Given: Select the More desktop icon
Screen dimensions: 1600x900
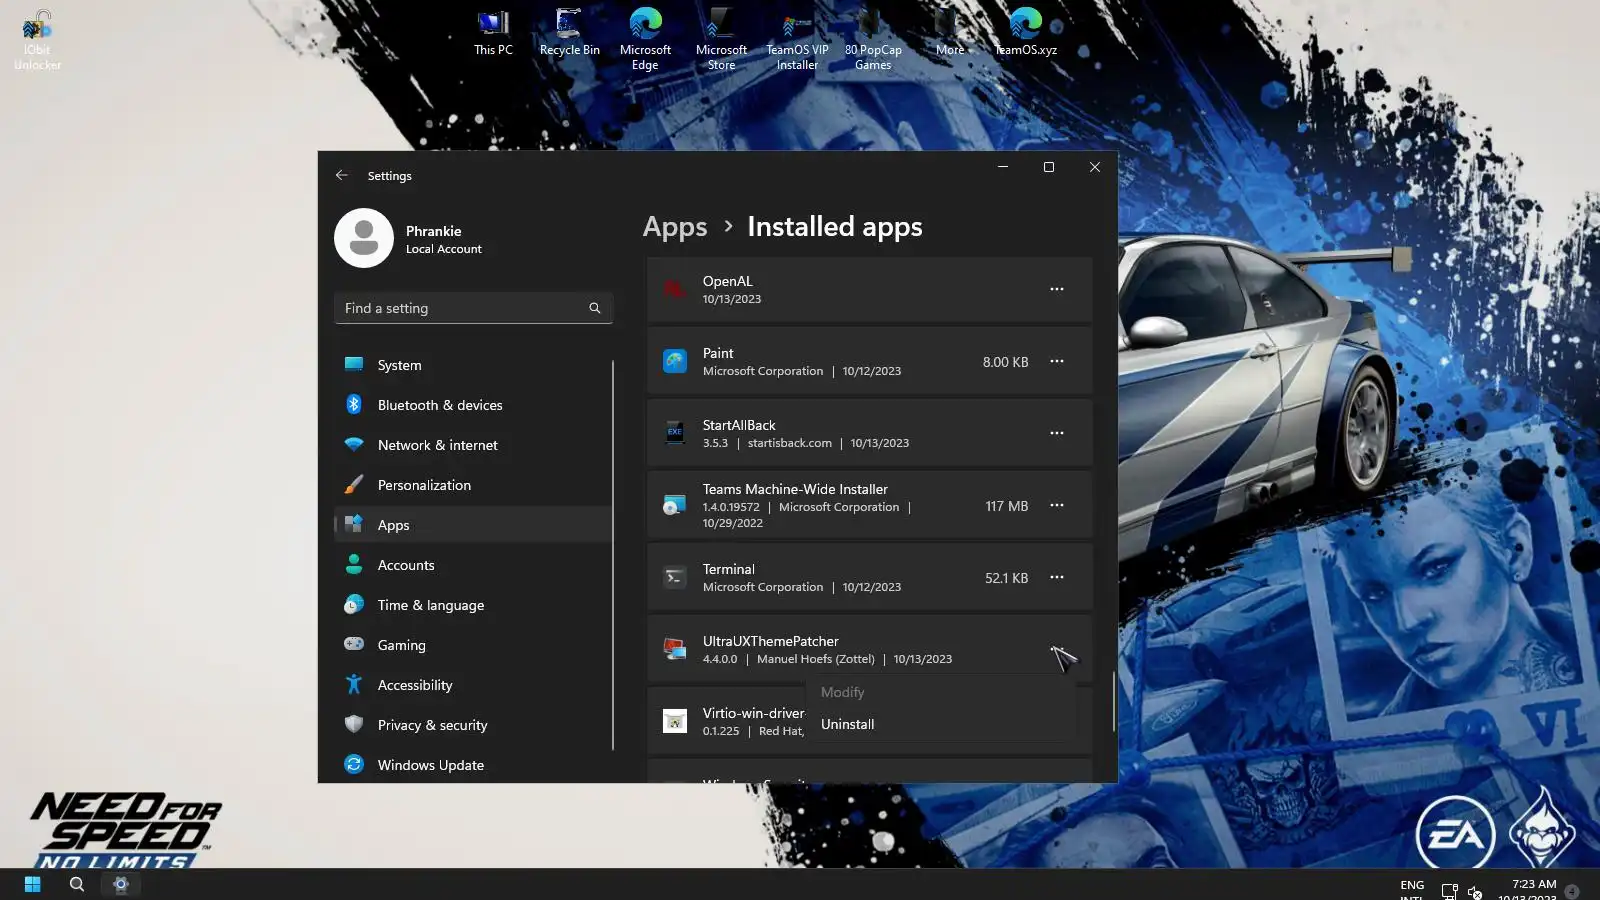Looking at the screenshot, I should (x=949, y=33).
